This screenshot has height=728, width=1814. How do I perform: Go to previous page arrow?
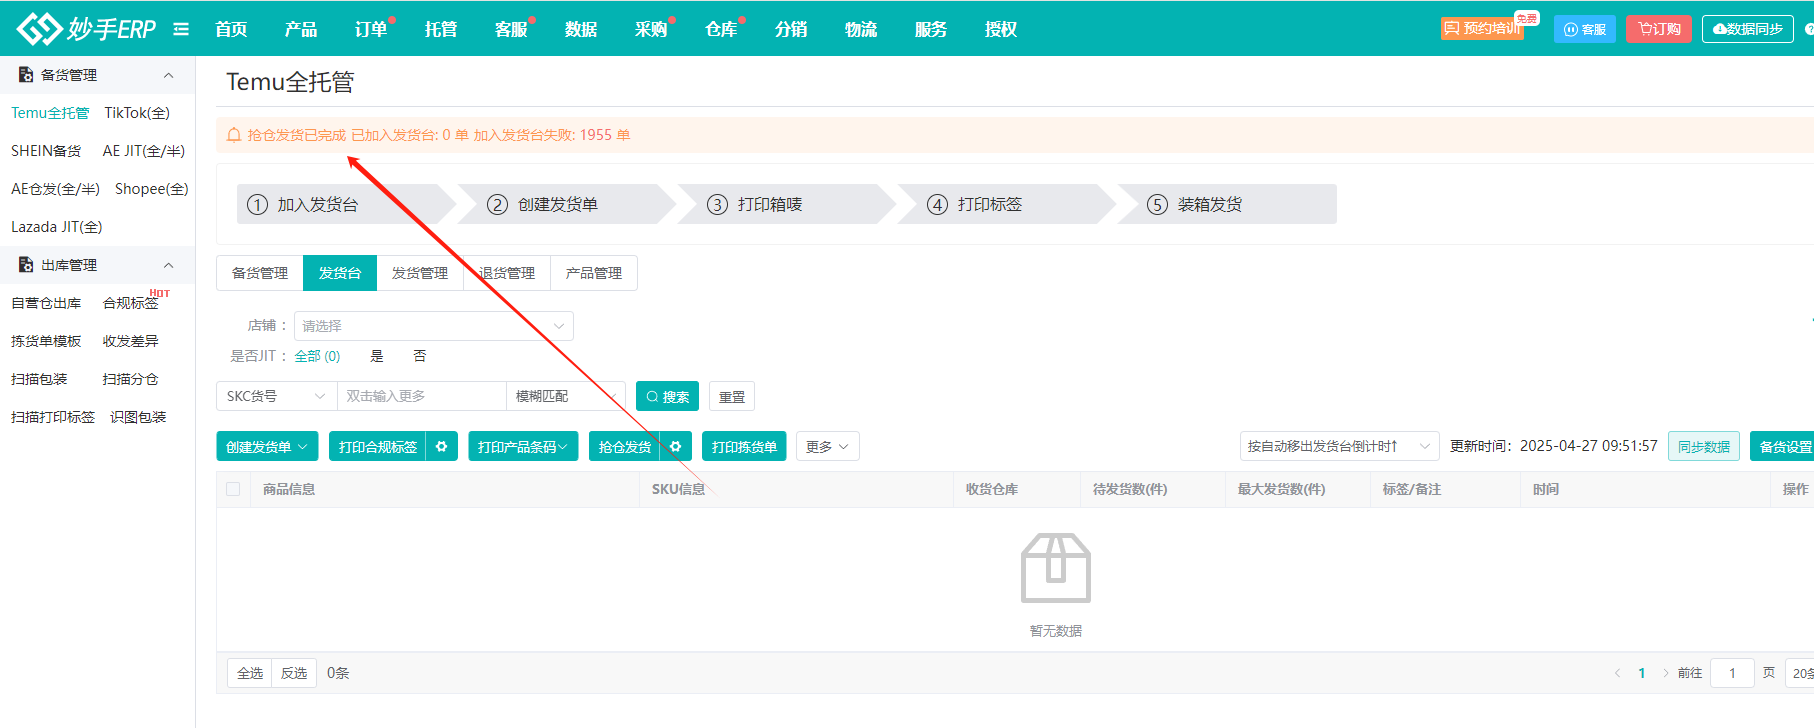(1617, 673)
